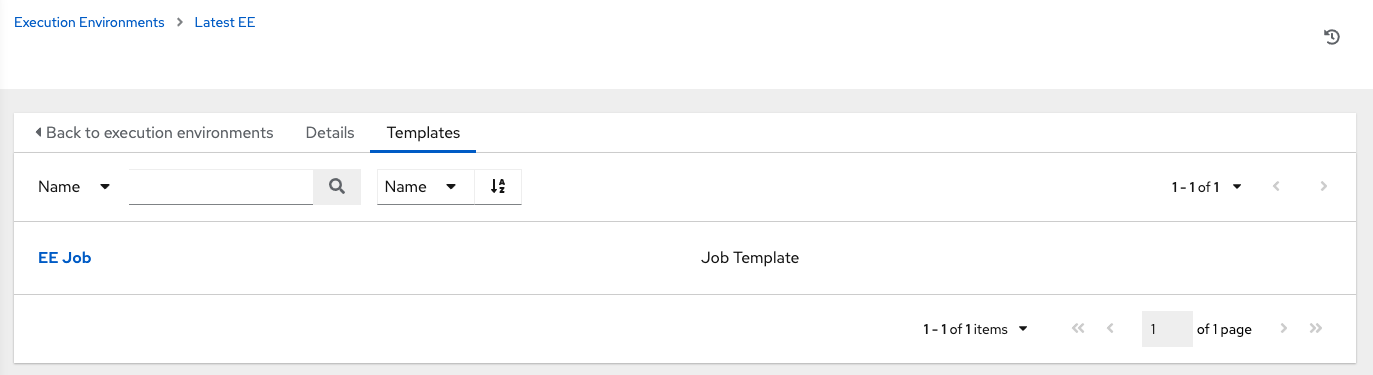Focus the search text field
This screenshot has height=375, width=1373.
coord(221,187)
